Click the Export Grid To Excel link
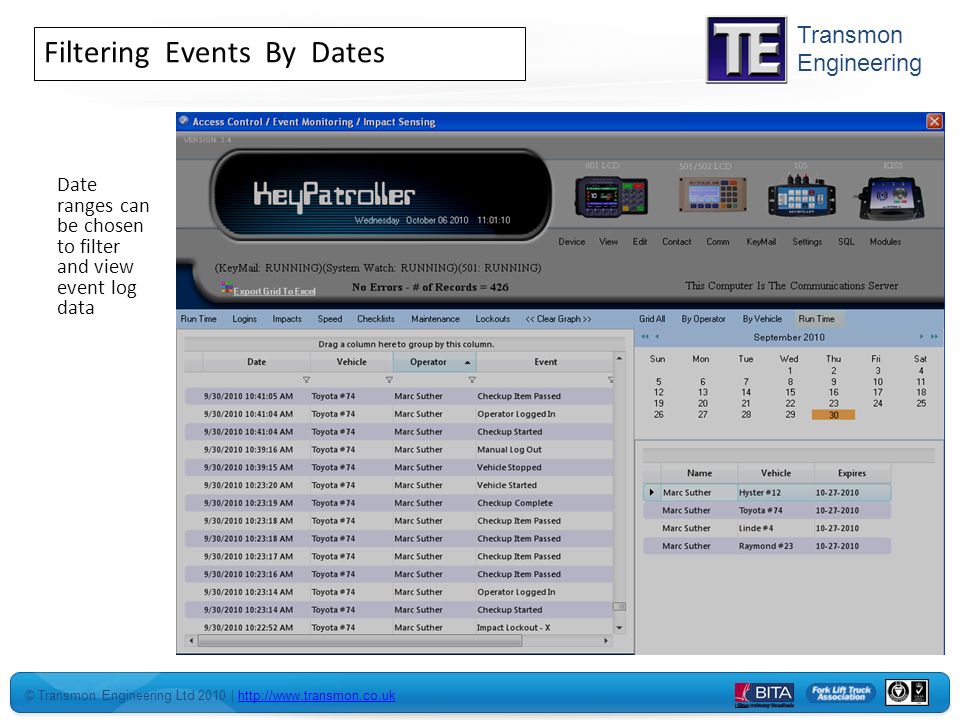This screenshot has width=960, height=720. pos(274,291)
